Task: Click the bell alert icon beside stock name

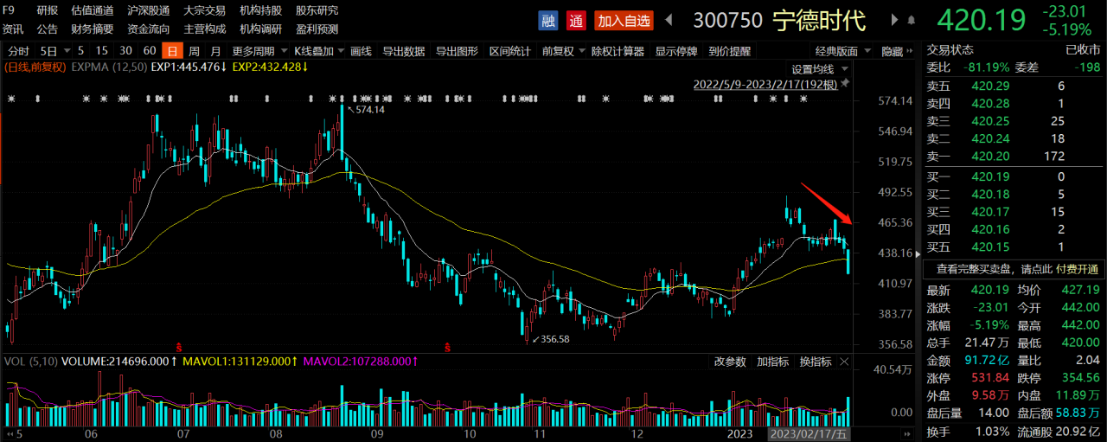Action: (x=912, y=20)
